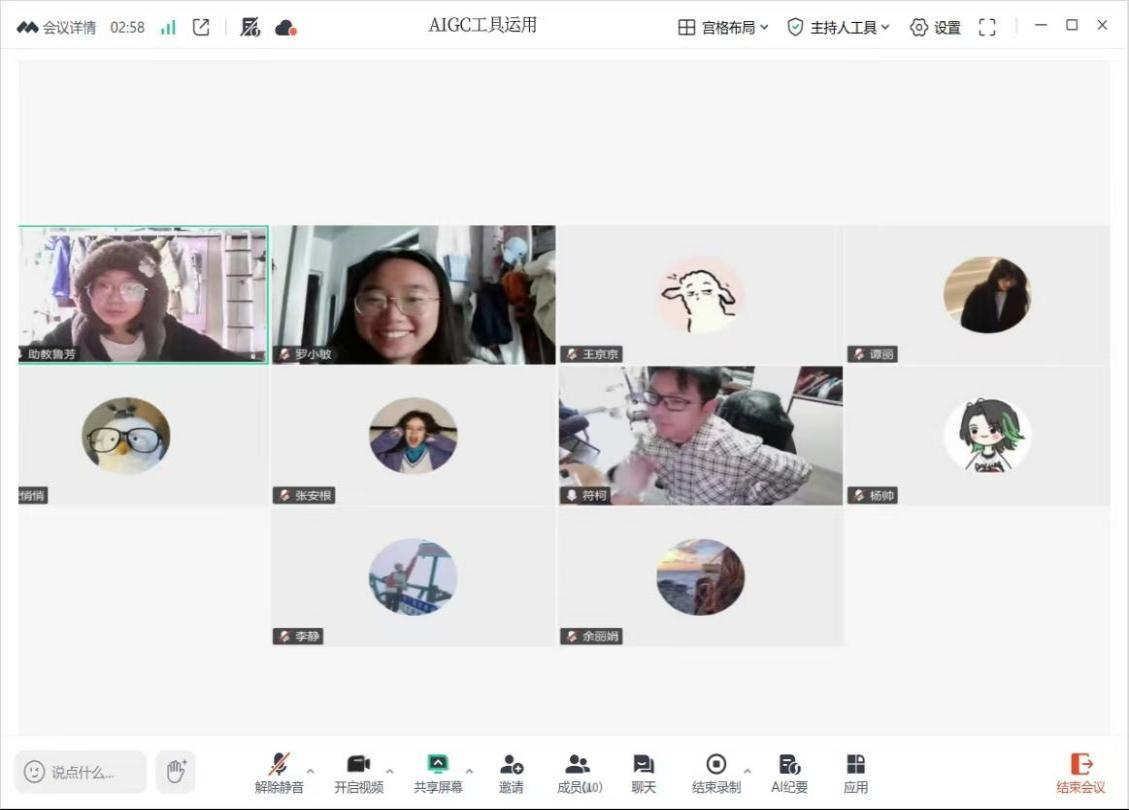This screenshot has width=1129, height=810.
Task: Open the Members (成员) list
Action: coord(579,773)
